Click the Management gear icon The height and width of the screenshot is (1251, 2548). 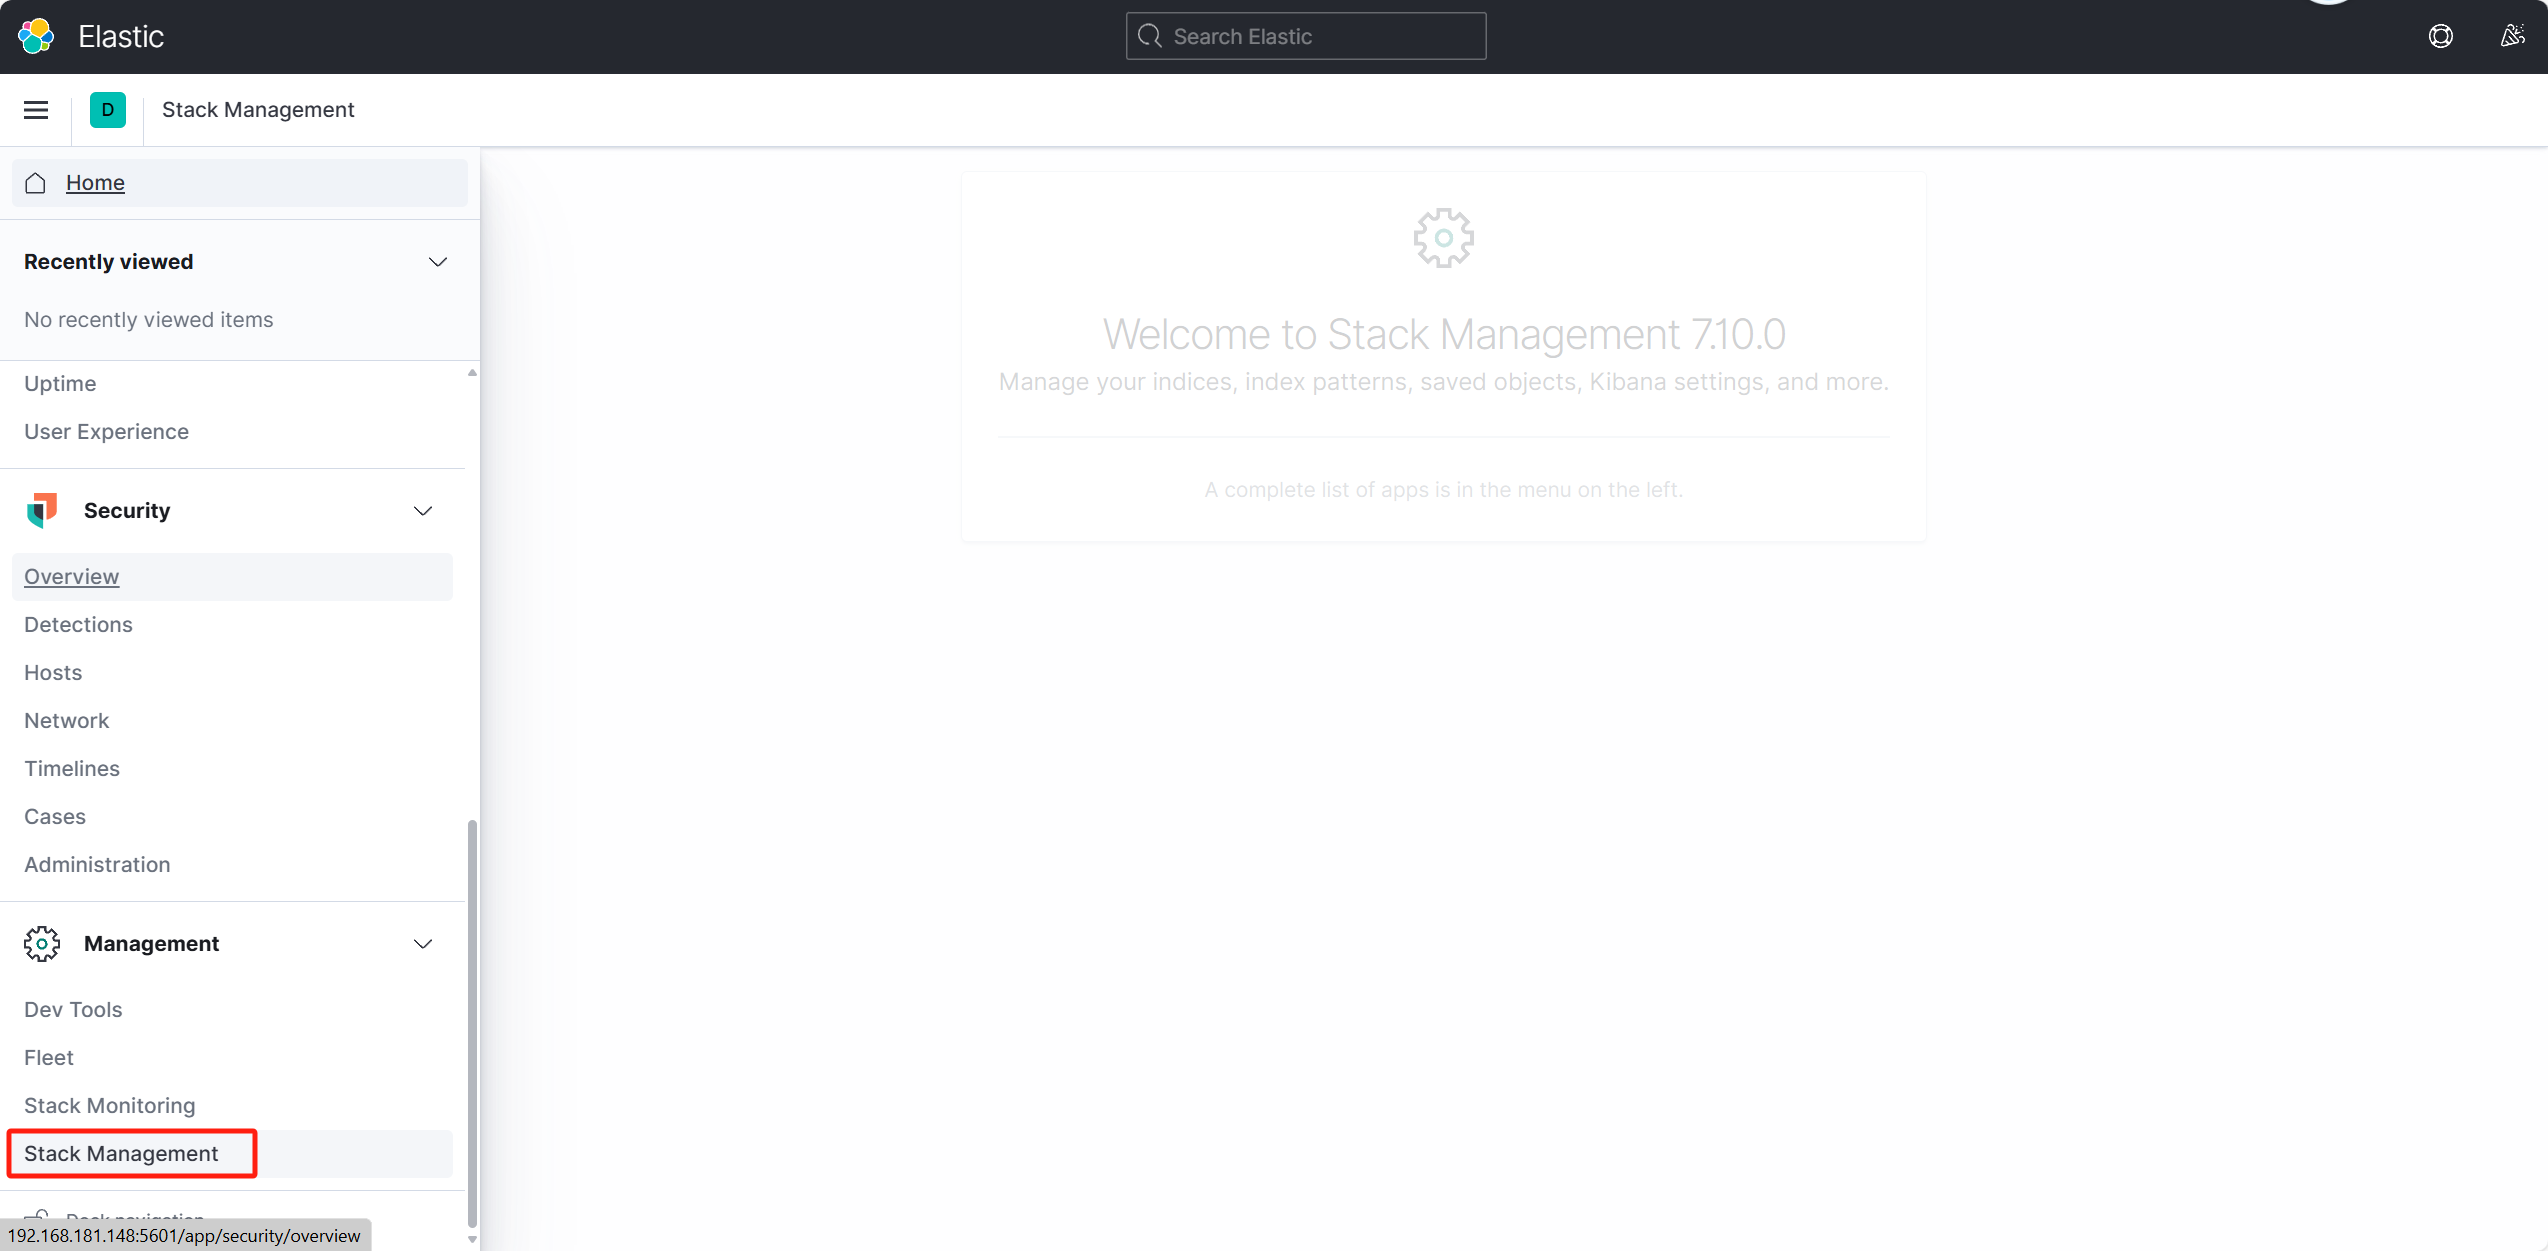tap(42, 943)
